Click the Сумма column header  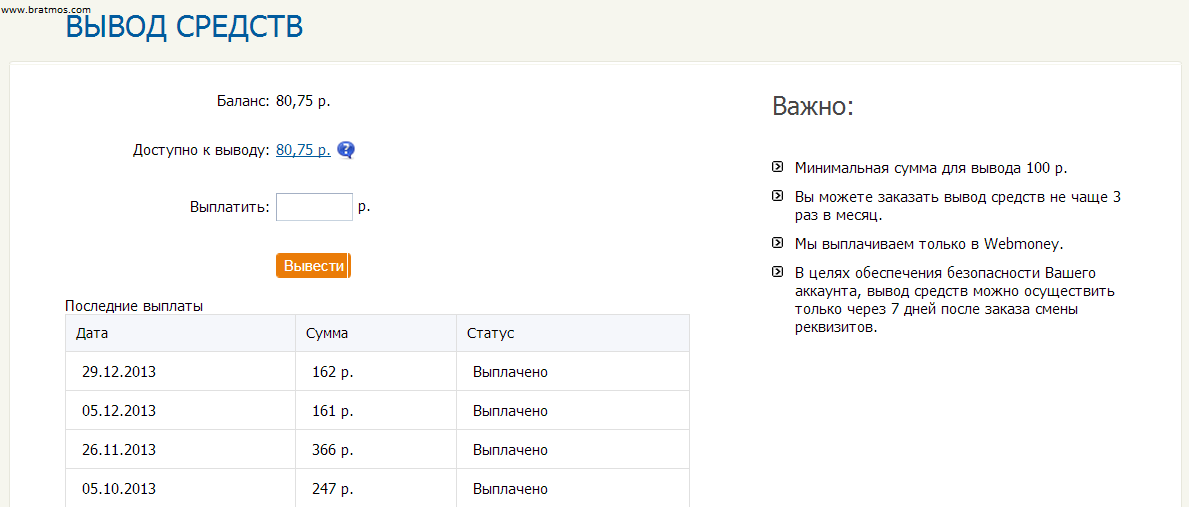[x=327, y=333]
